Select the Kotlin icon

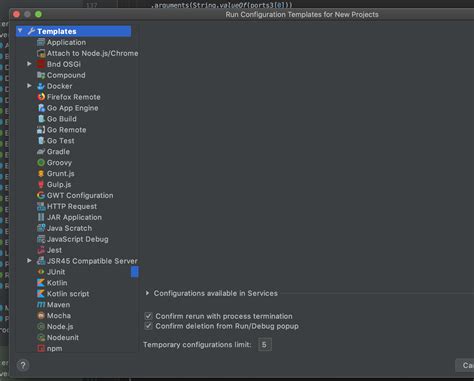click(x=41, y=283)
